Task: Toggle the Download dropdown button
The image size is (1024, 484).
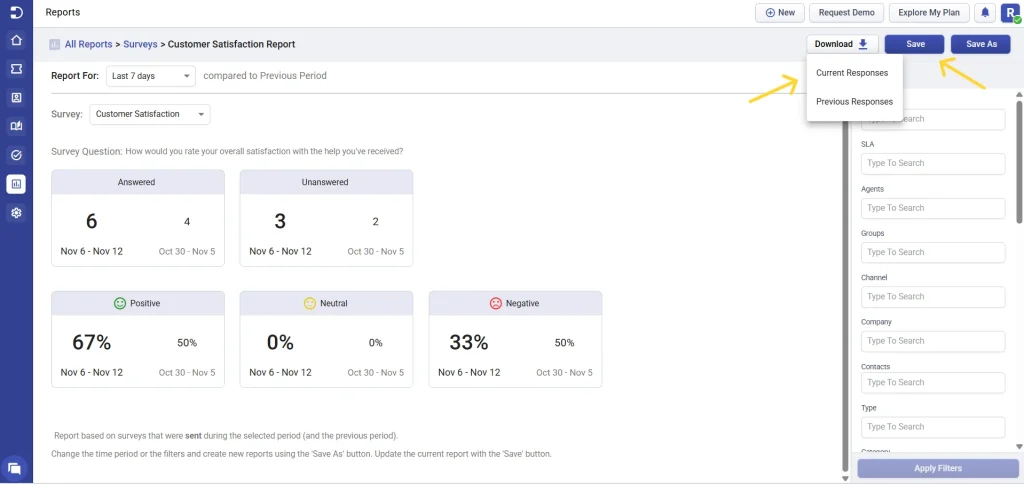Action: point(842,44)
